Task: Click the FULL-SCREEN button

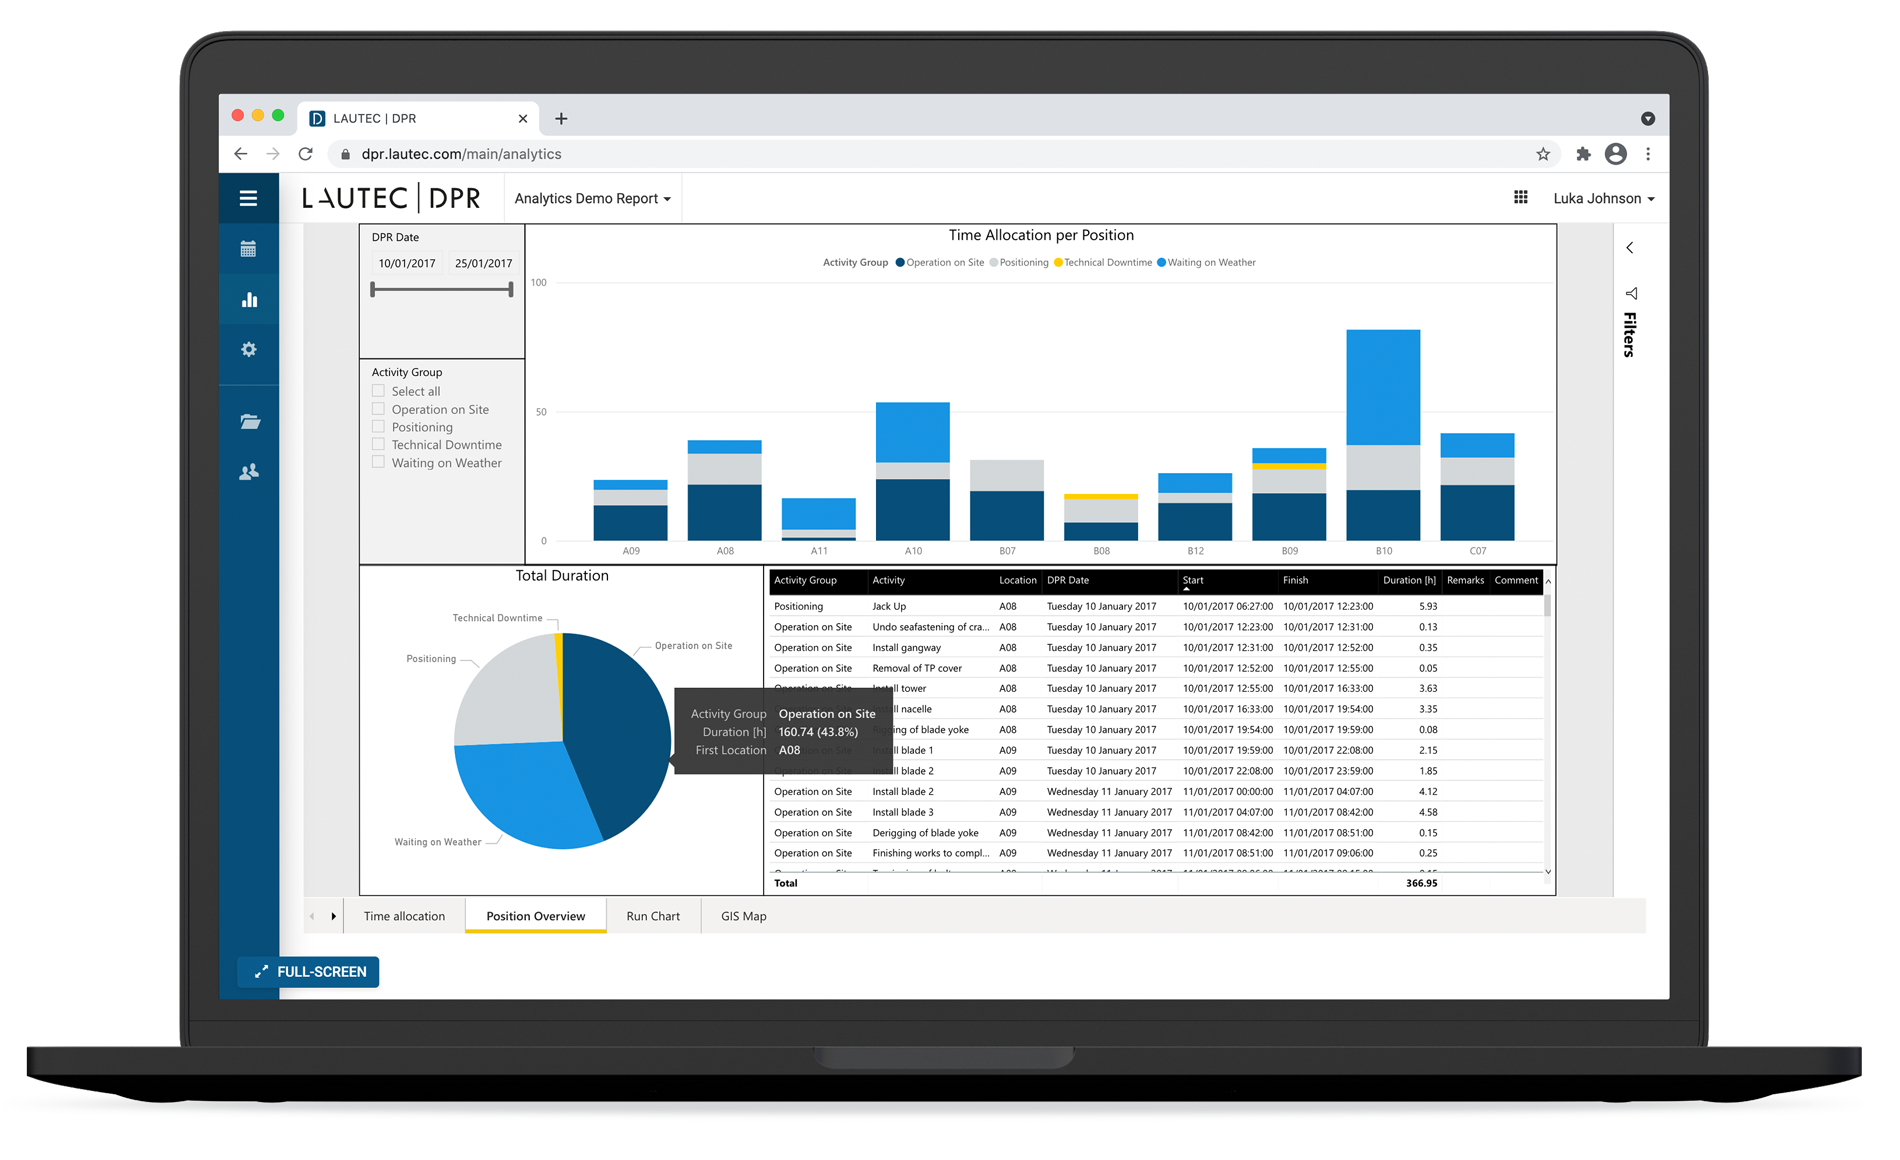Action: tap(307, 971)
